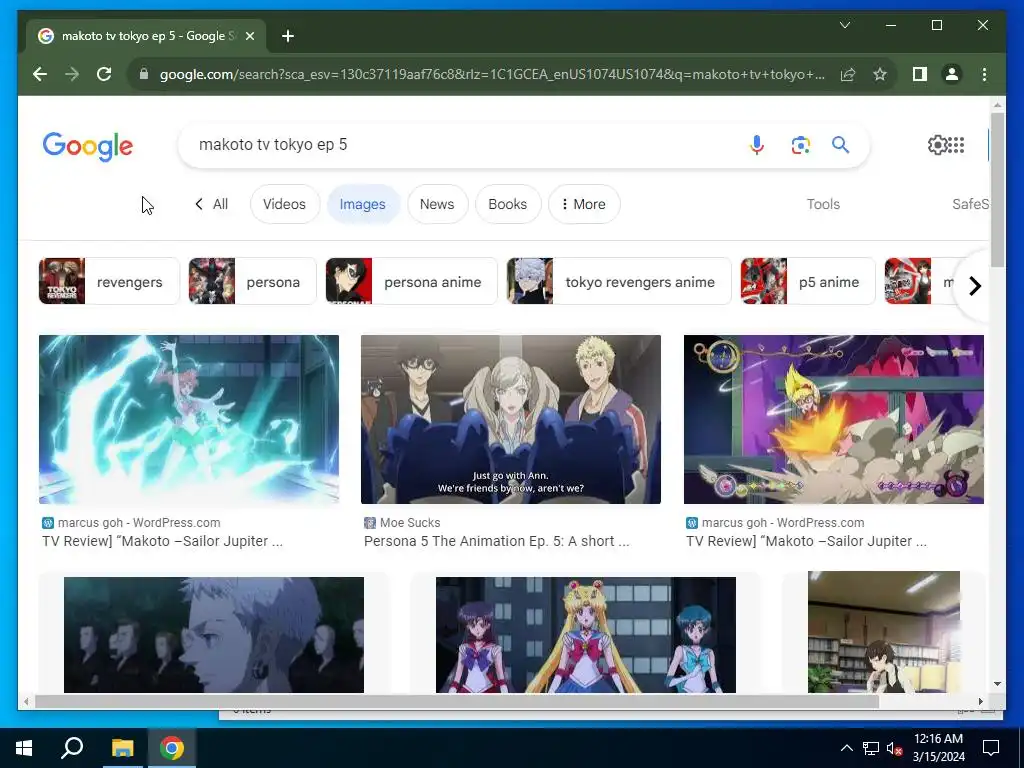The width and height of the screenshot is (1024, 768).
Task: Close the makoto tv tokyo ep 5 tab
Action: click(x=249, y=36)
